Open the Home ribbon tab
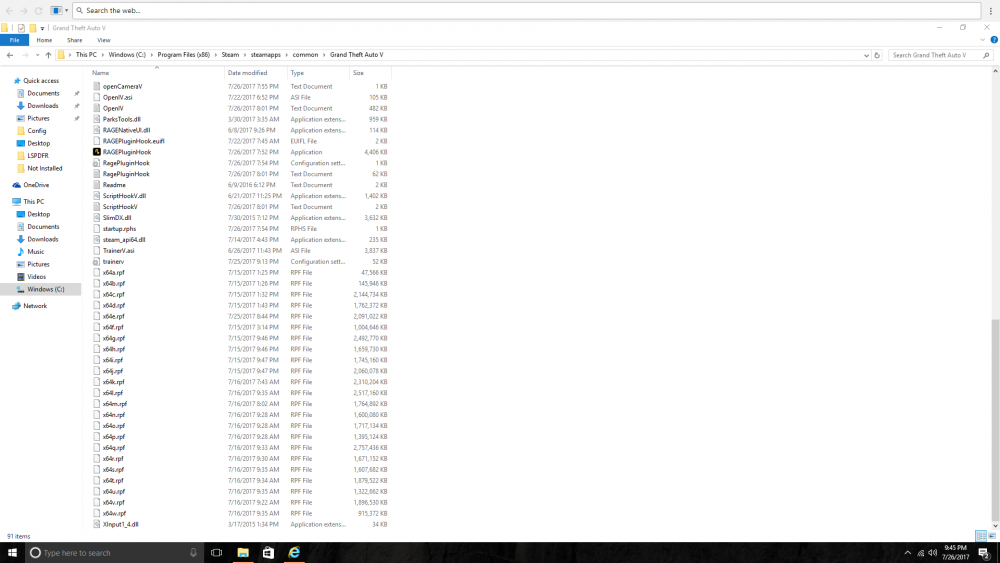Image resolution: width=1000 pixels, height=563 pixels. (x=44, y=40)
